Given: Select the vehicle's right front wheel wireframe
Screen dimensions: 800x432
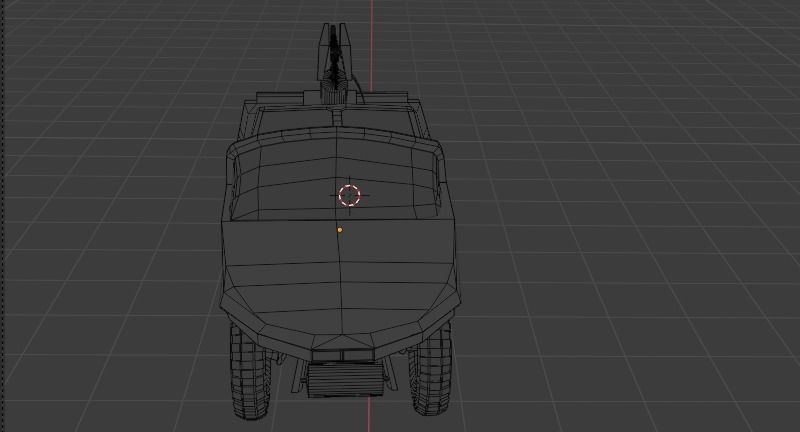Looking at the screenshot, I should click(x=431, y=368).
